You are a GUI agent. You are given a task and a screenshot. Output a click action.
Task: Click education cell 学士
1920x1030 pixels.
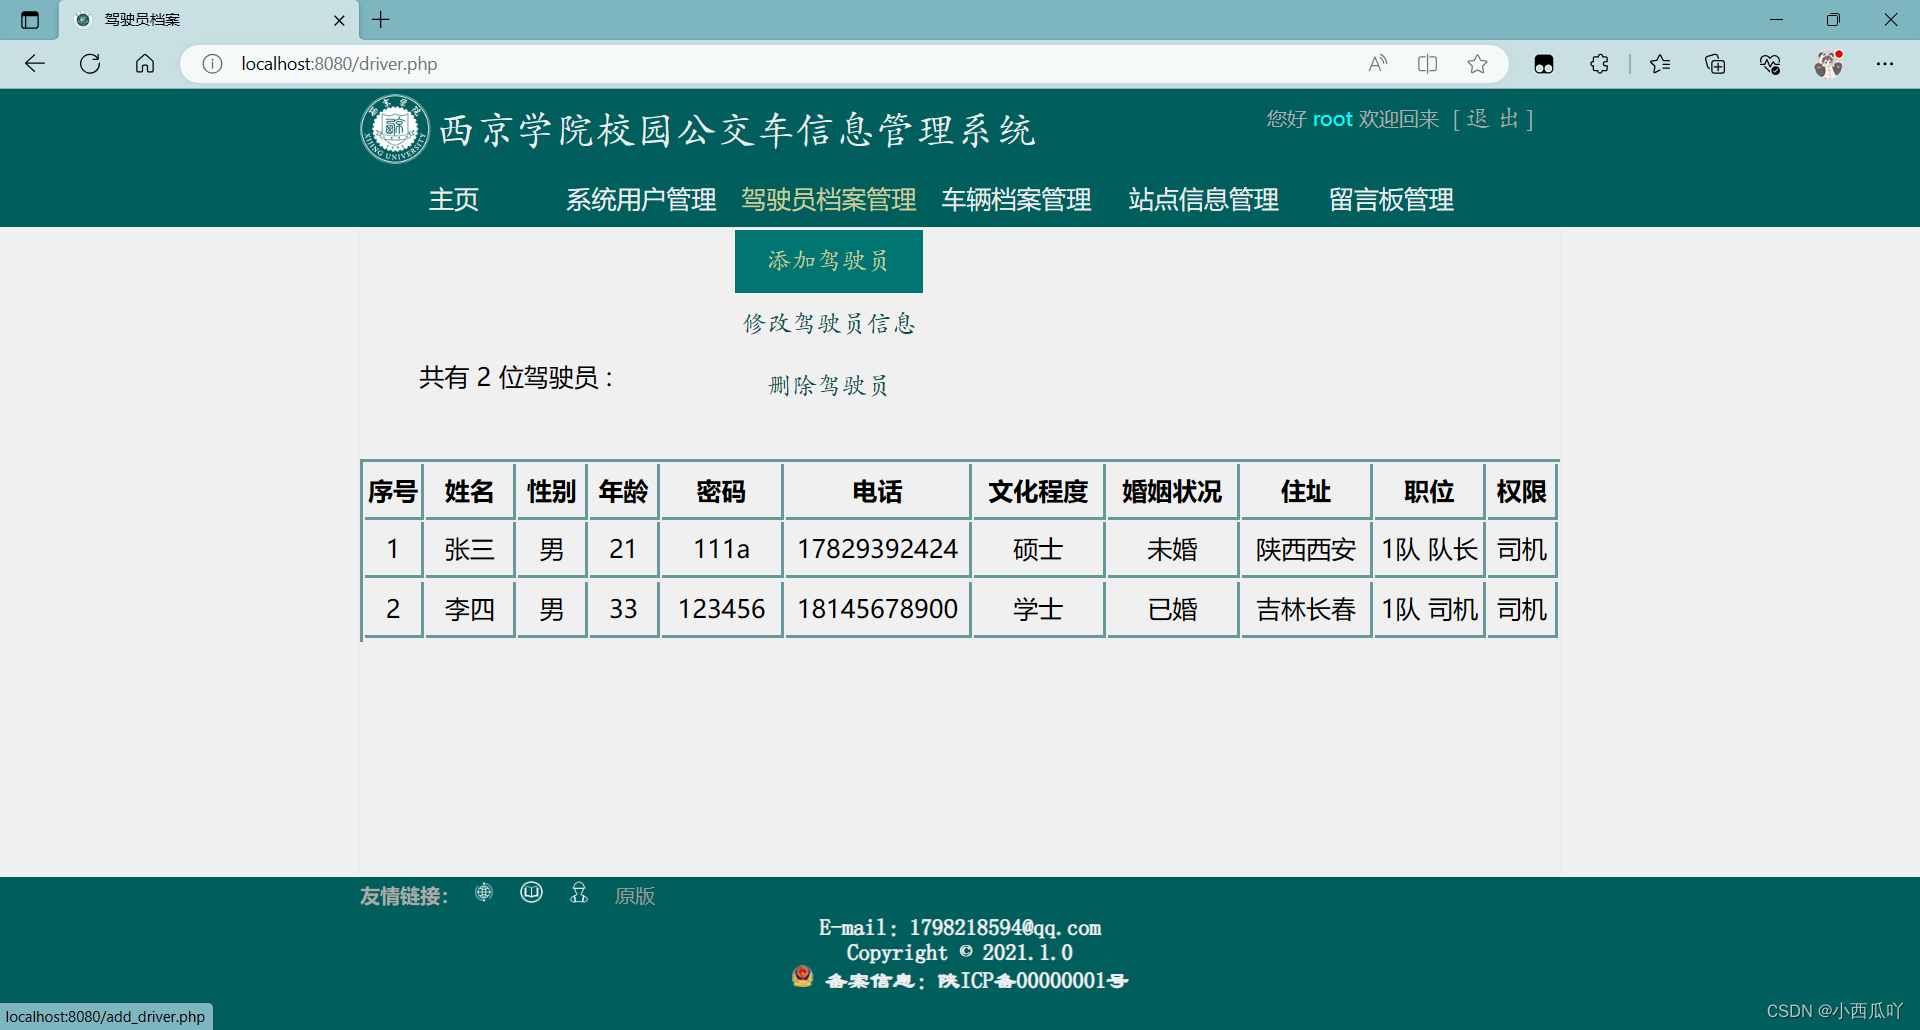[x=1038, y=609]
